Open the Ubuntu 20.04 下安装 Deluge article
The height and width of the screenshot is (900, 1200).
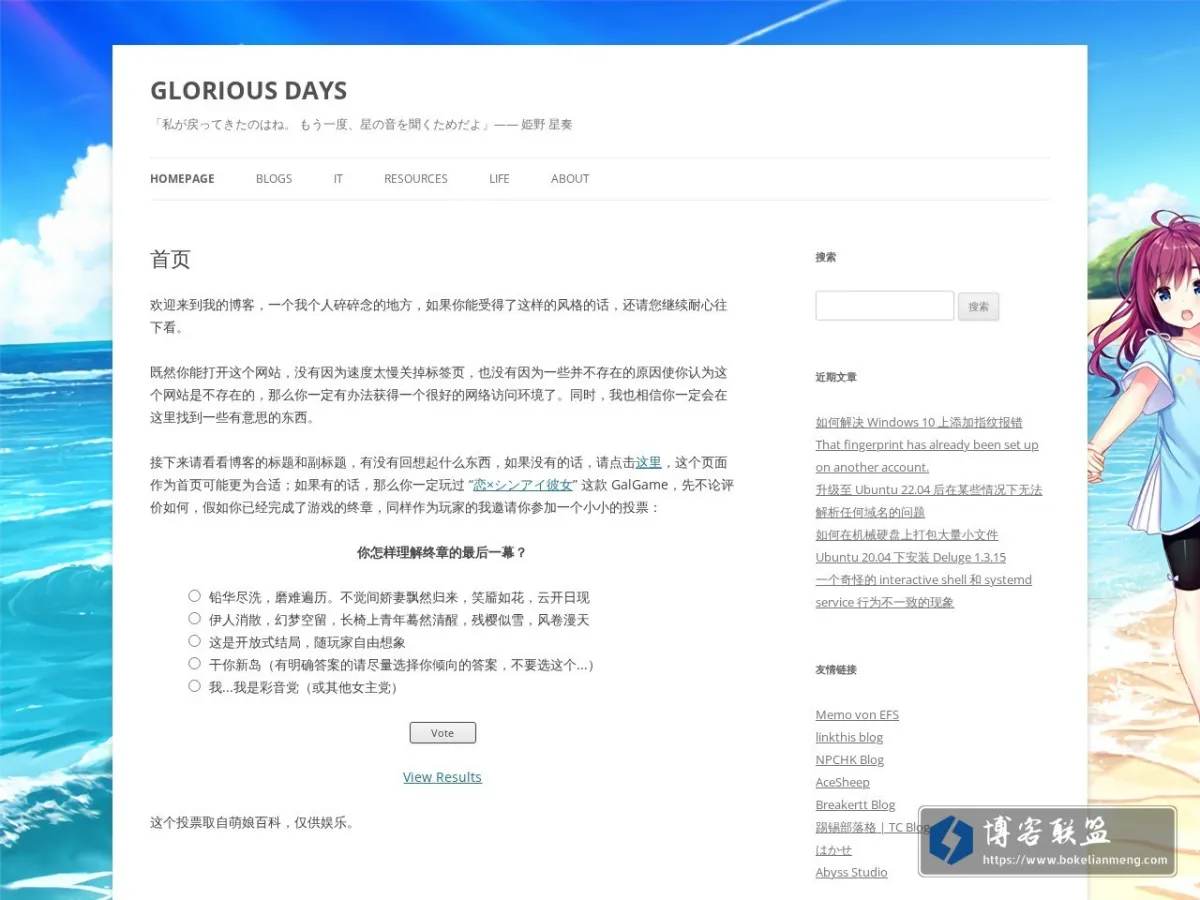[911, 557]
